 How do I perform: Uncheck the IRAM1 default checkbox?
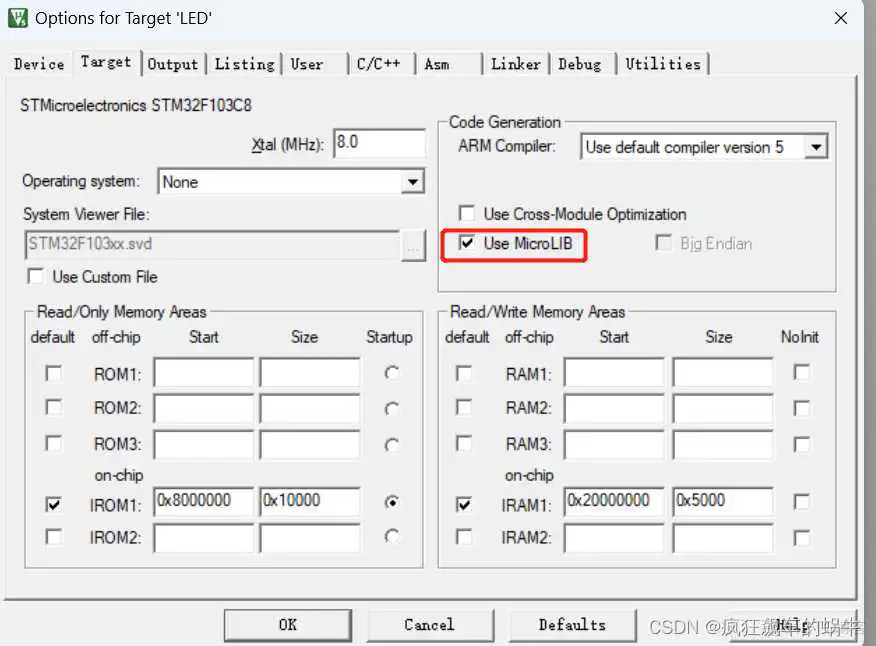(464, 505)
